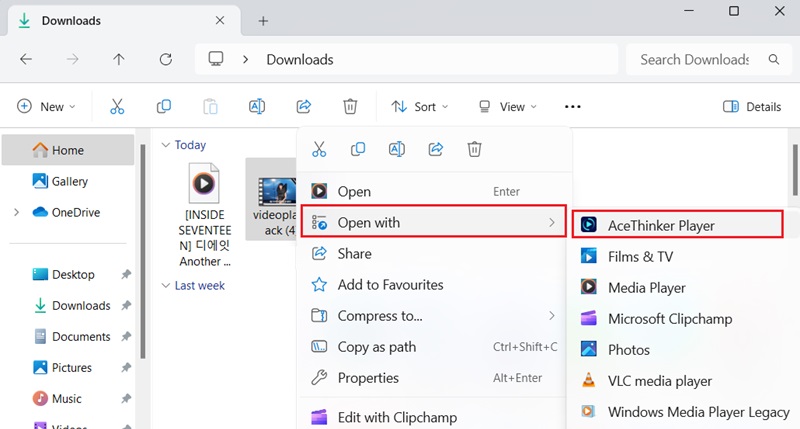Select Open with in the context menu

(x=434, y=221)
